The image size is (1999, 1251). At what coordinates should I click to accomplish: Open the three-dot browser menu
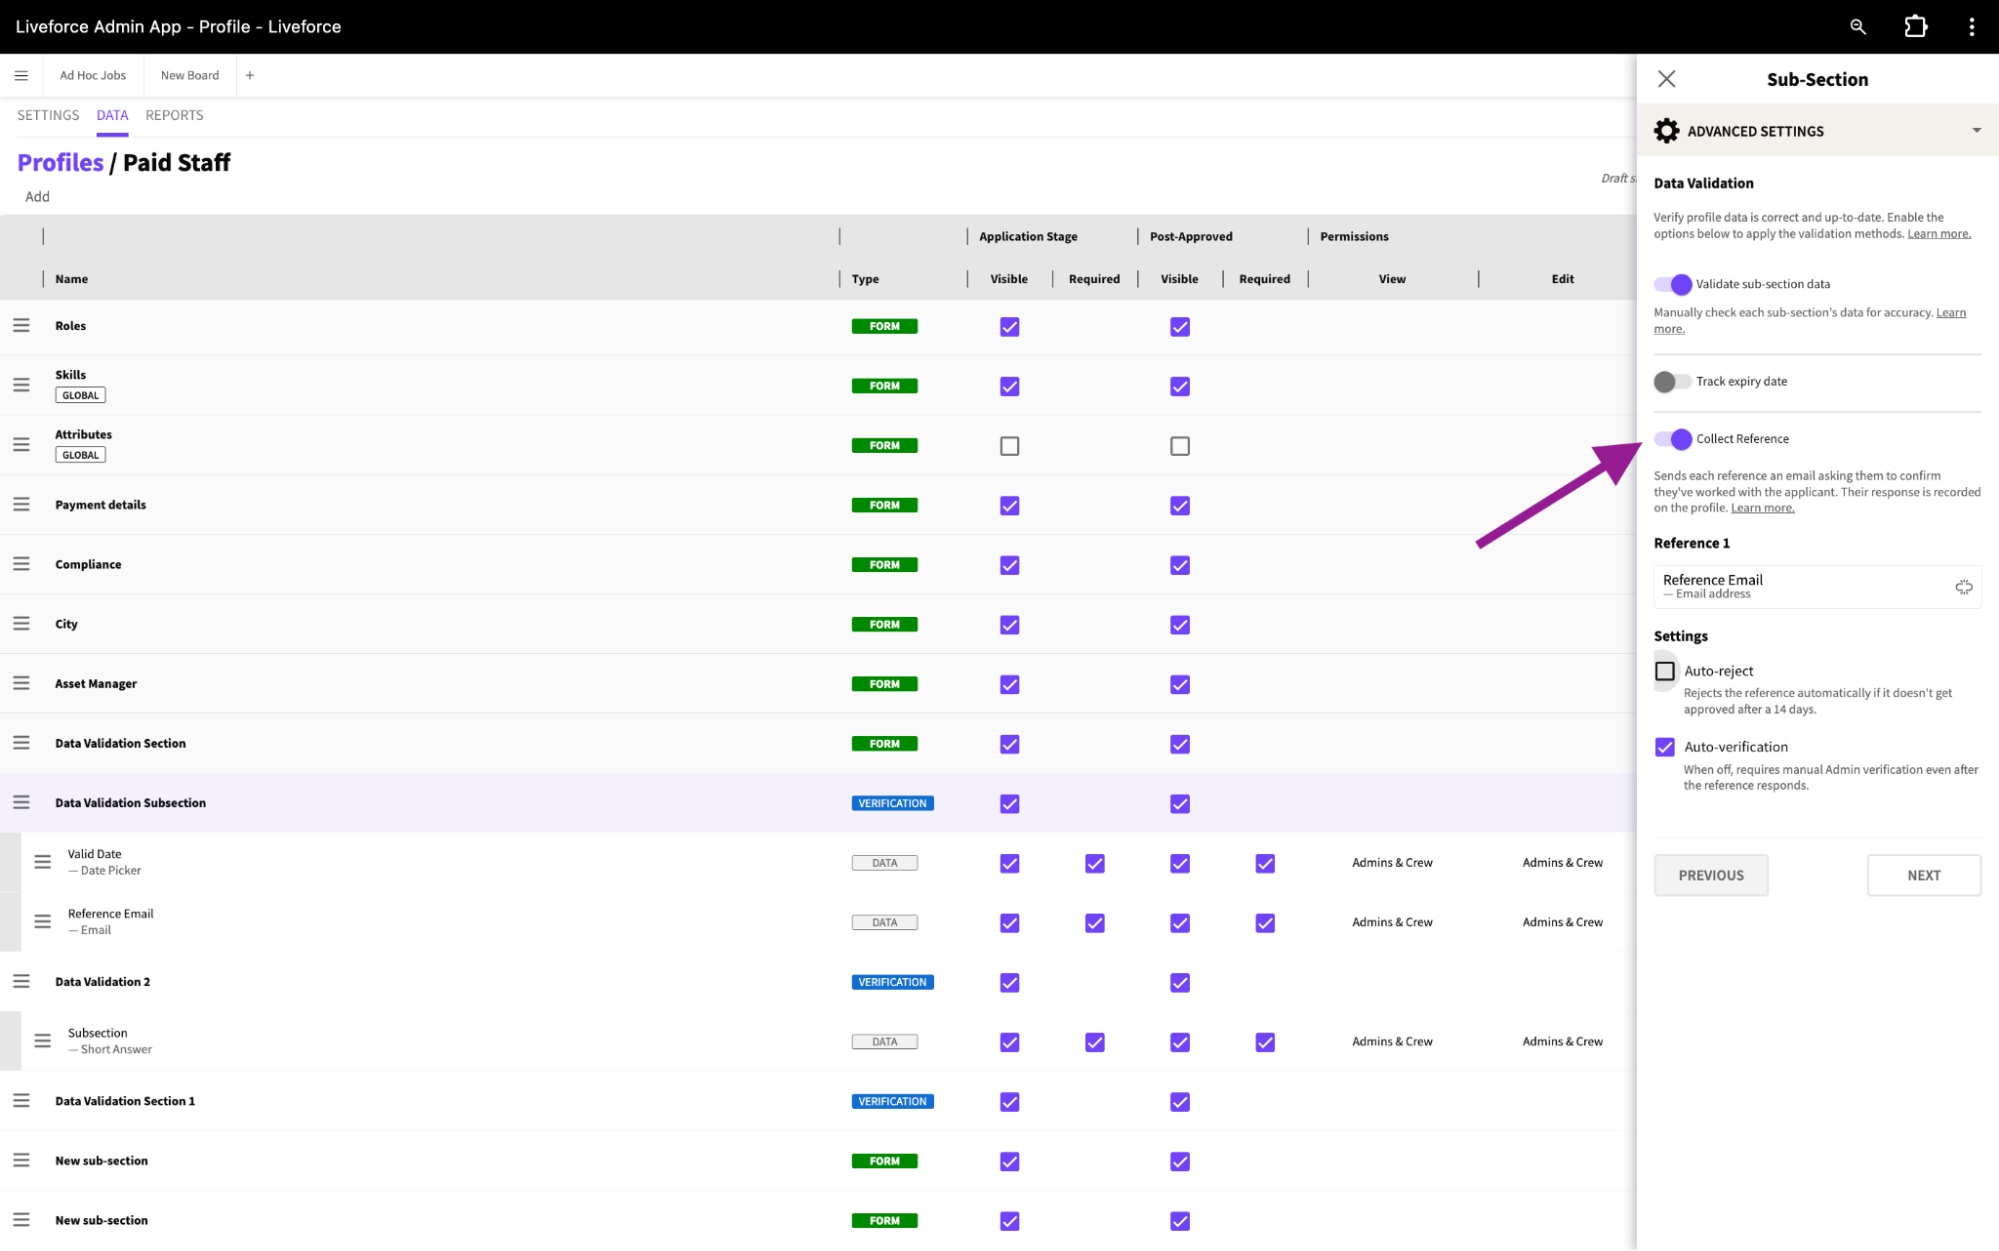tap(1971, 27)
